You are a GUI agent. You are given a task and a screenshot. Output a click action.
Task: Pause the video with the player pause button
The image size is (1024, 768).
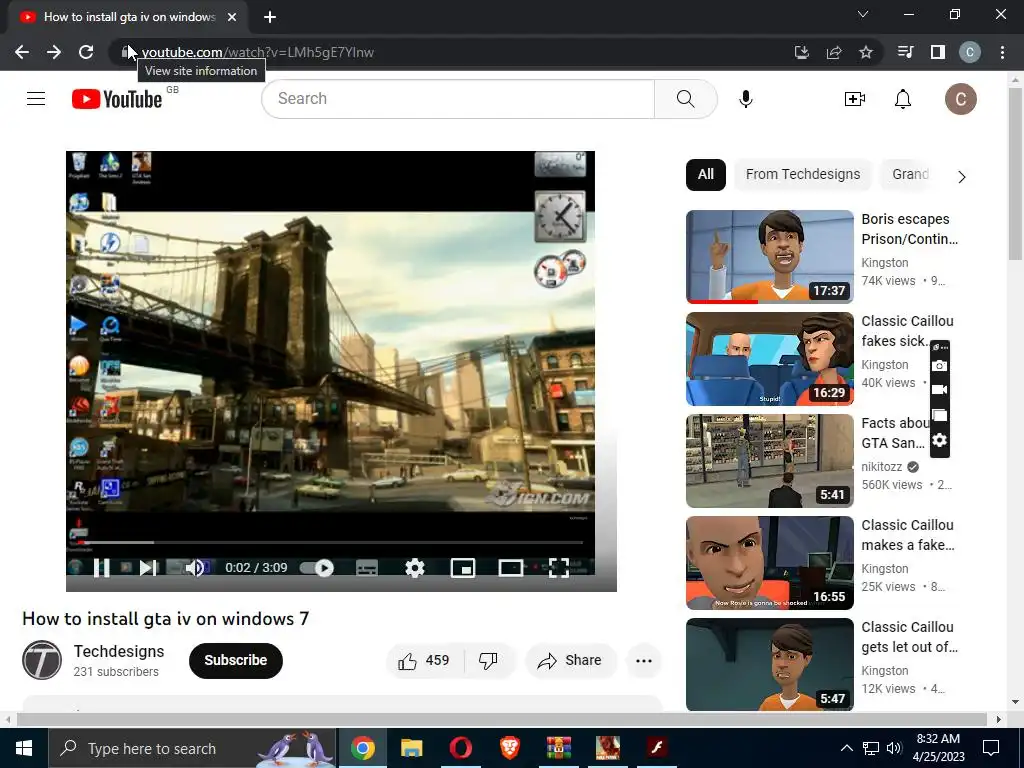click(x=101, y=568)
